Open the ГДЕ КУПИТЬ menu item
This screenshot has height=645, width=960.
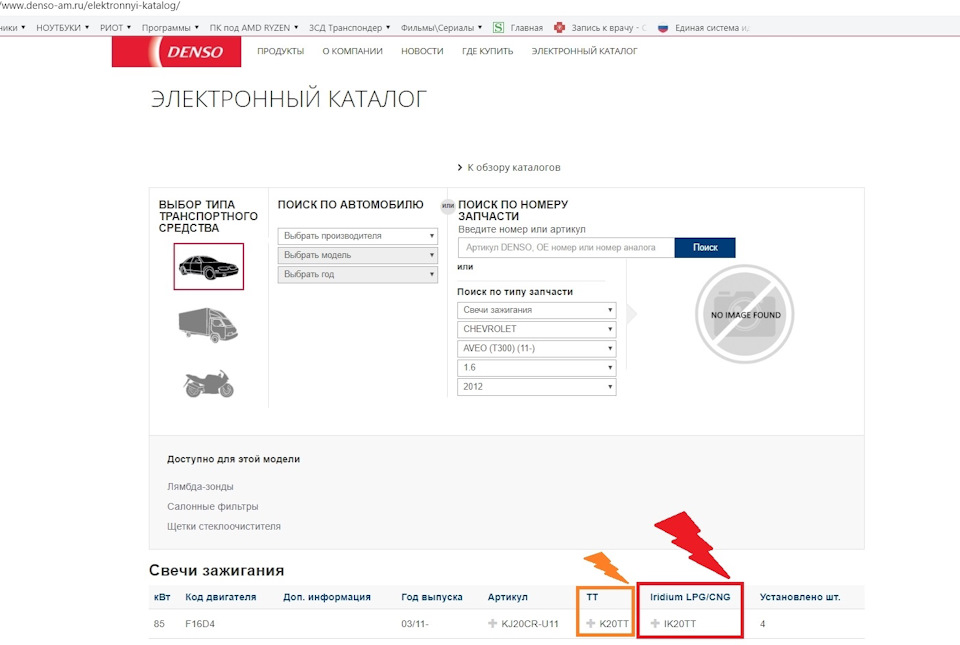coord(487,51)
